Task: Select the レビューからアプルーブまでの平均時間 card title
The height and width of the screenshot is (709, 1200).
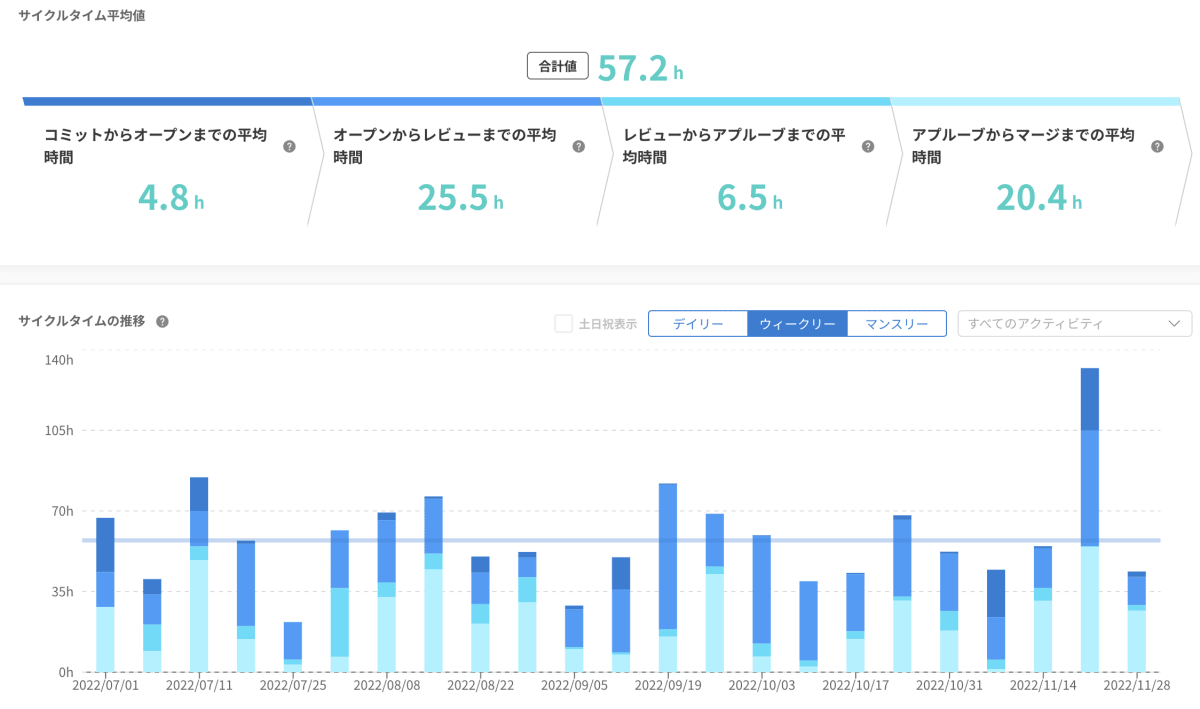Action: (x=734, y=146)
